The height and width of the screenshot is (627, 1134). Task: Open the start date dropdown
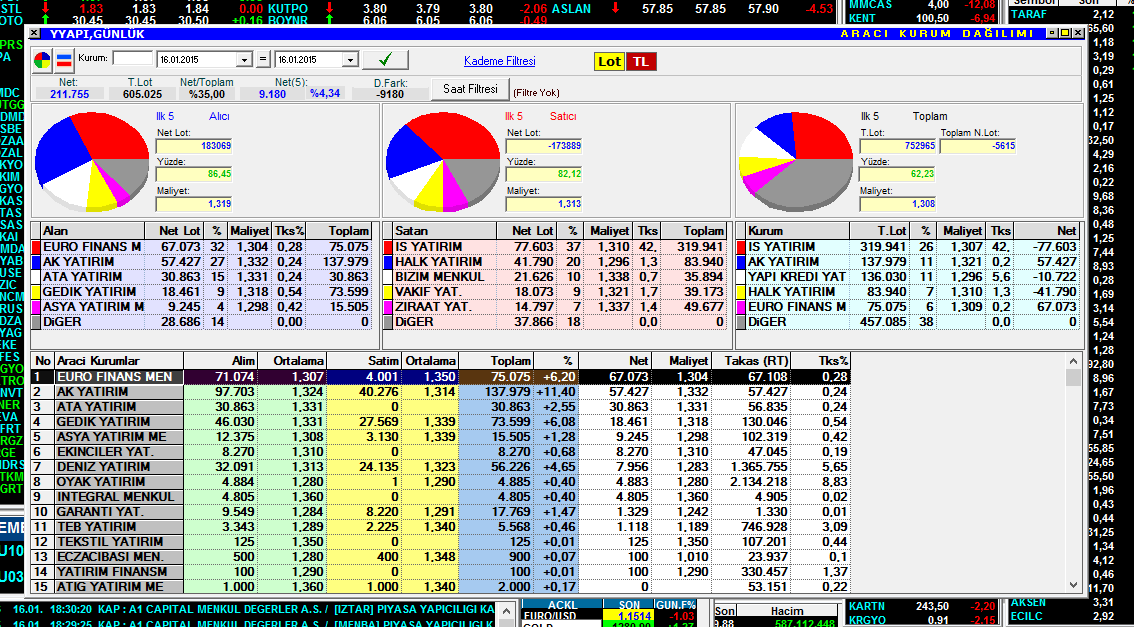[x=245, y=60]
